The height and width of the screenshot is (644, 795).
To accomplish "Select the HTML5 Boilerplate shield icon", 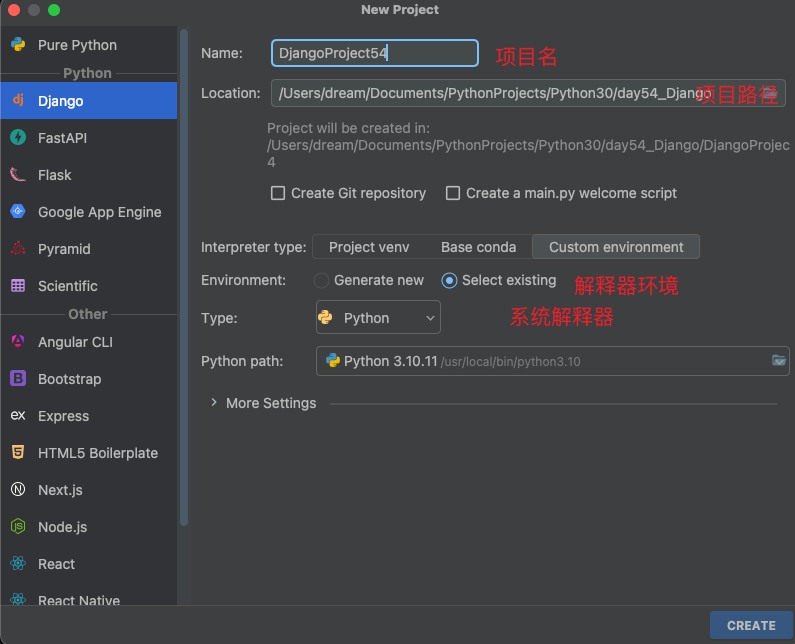I will [18, 452].
